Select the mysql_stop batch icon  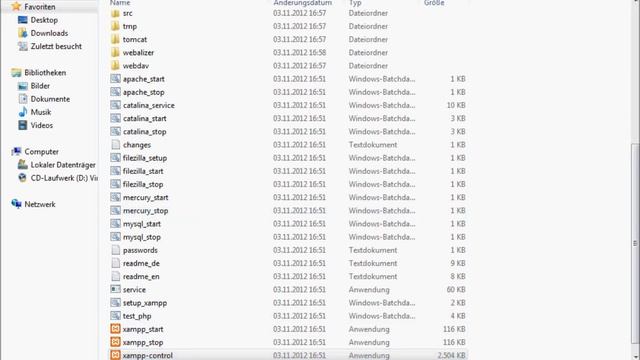point(116,237)
